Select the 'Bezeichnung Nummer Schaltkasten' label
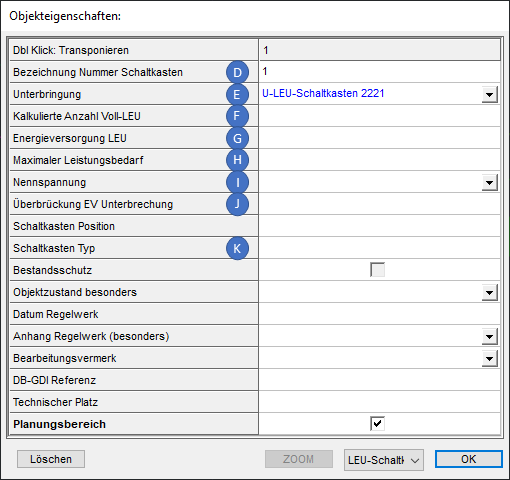The image size is (510, 480). [x=98, y=72]
